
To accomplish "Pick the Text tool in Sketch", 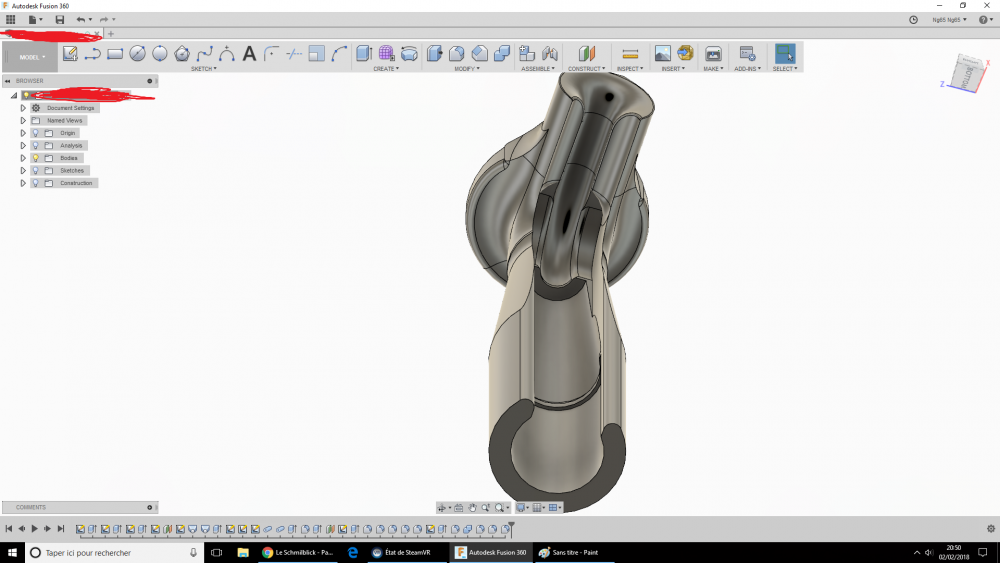I will (x=249, y=54).
